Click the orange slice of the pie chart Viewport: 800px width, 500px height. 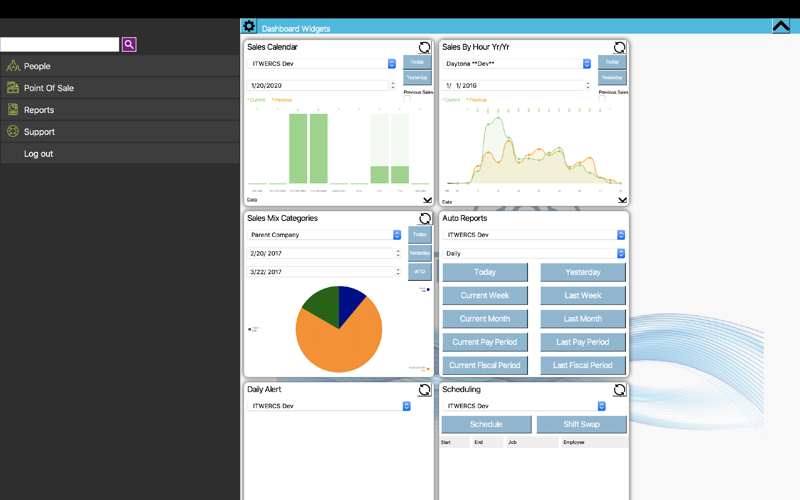coord(339,344)
